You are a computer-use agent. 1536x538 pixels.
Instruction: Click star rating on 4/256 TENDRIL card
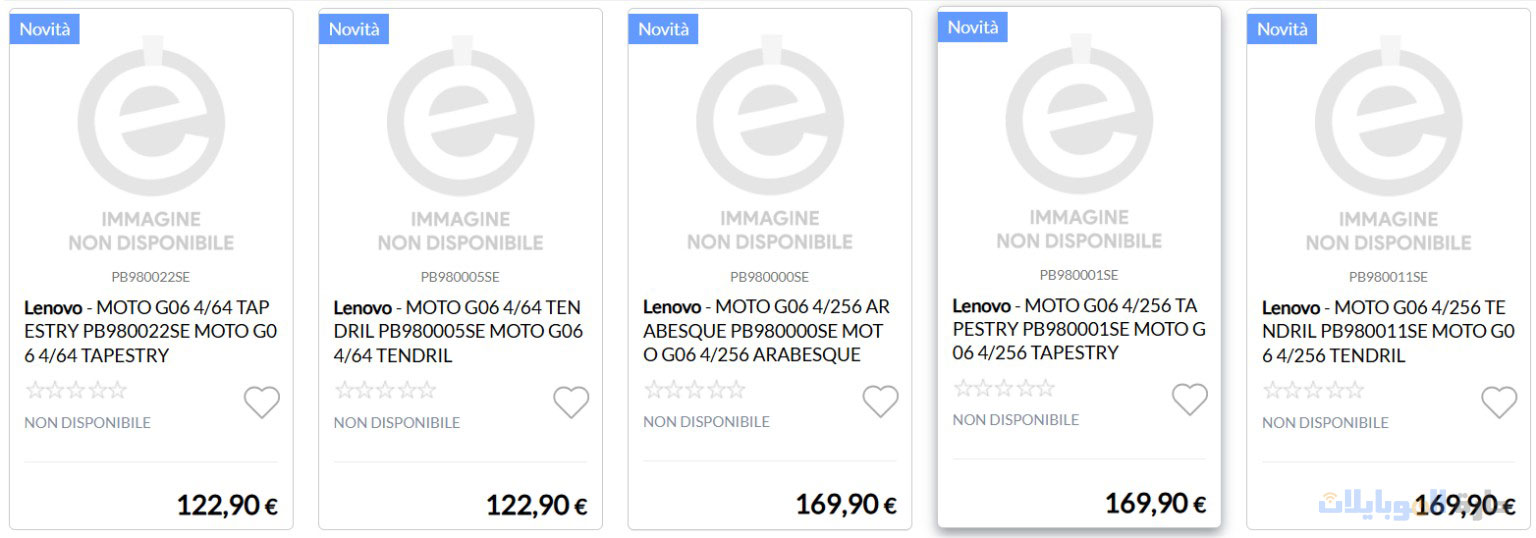[x=1313, y=390]
